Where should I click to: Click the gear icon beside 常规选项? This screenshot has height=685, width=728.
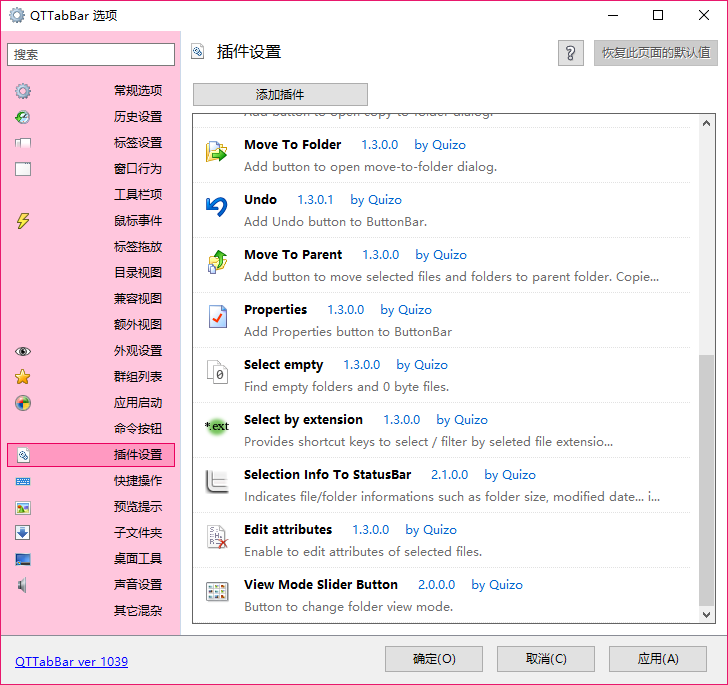[x=23, y=91]
